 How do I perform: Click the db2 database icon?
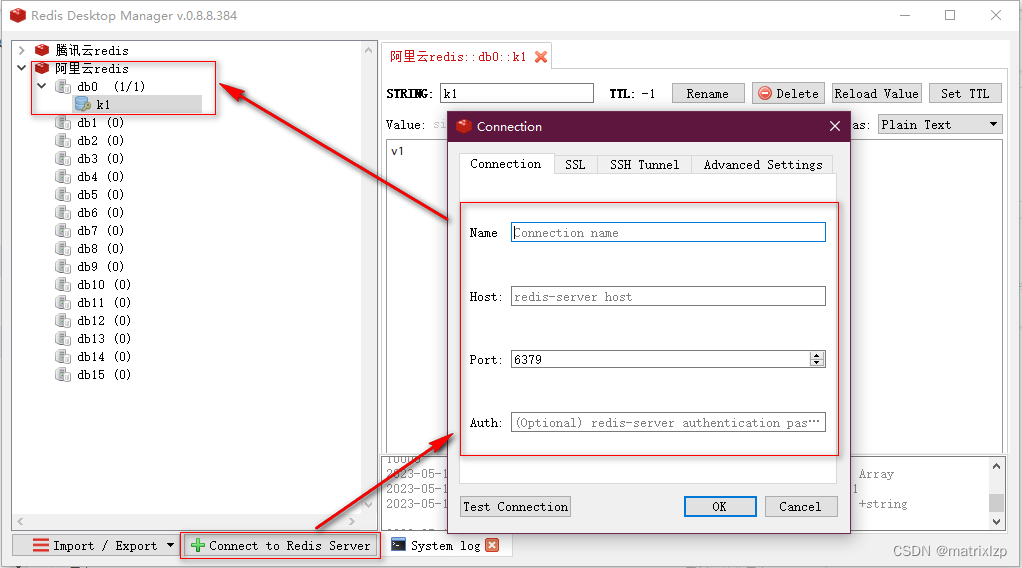pyautogui.click(x=63, y=141)
